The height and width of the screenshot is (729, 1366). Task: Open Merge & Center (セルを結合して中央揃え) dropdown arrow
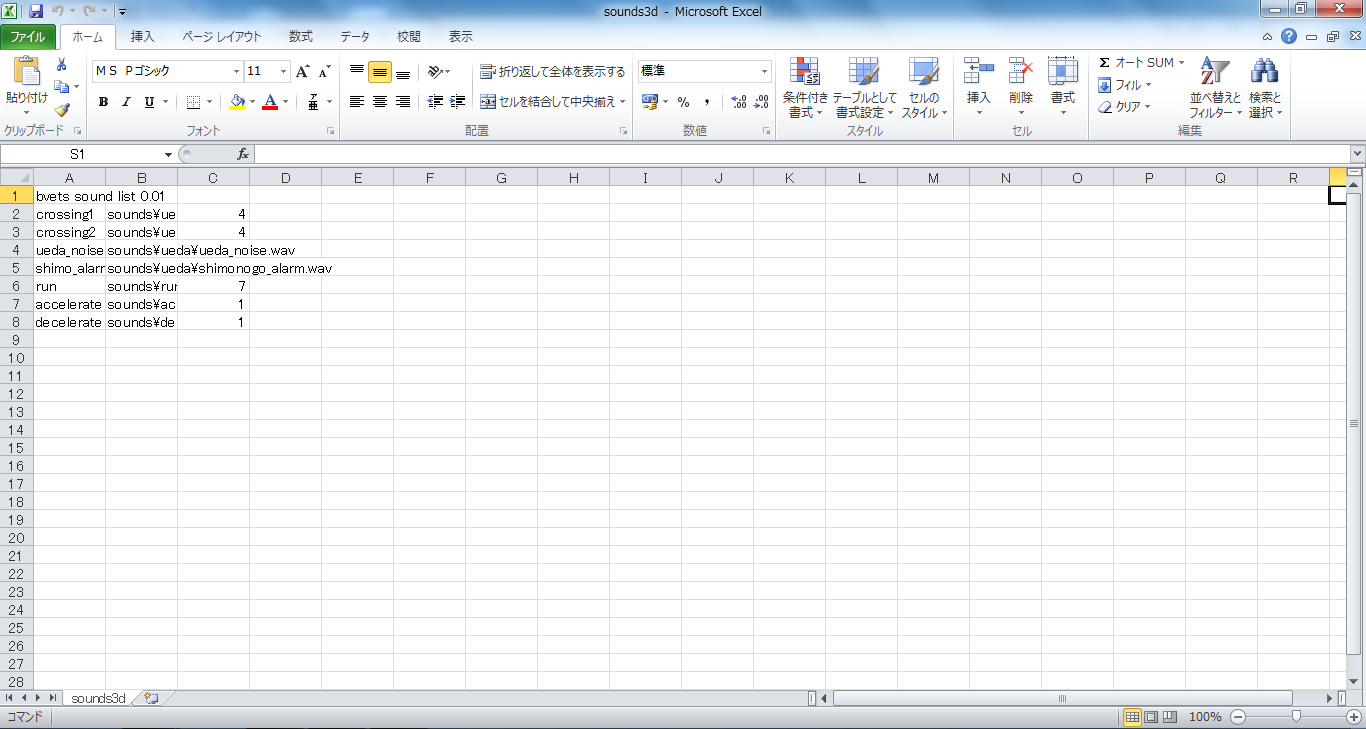622,102
